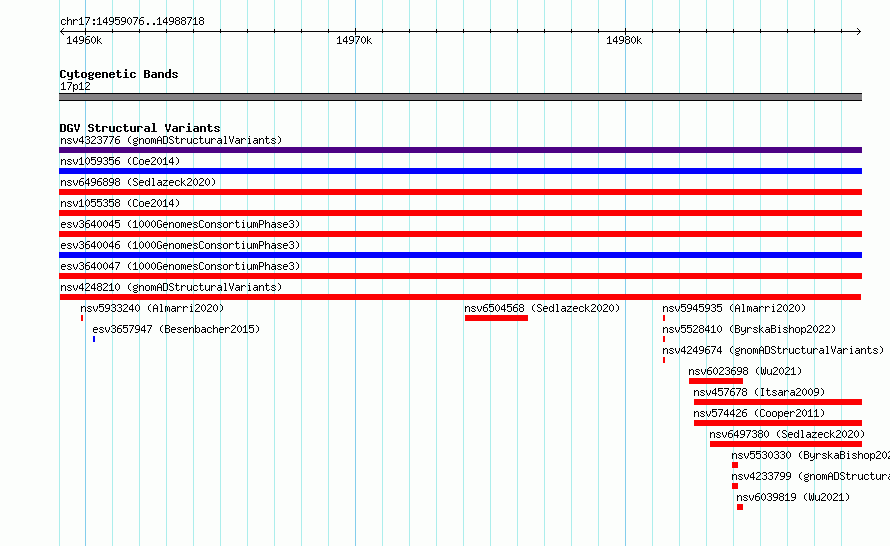Image resolution: width=890 pixels, height=546 pixels.
Task: Click the gray 17p12 cytogenetic band
Action: 460,97
